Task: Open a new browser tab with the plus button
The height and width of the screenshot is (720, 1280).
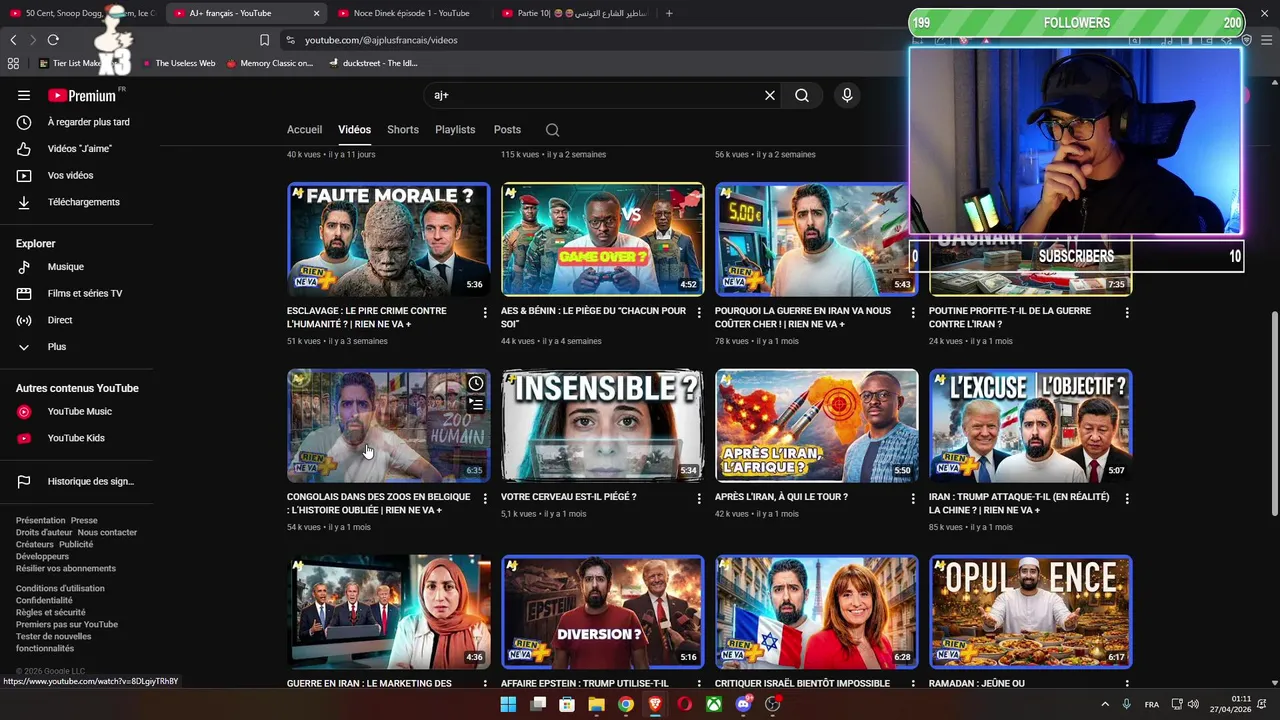Action: [x=669, y=13]
